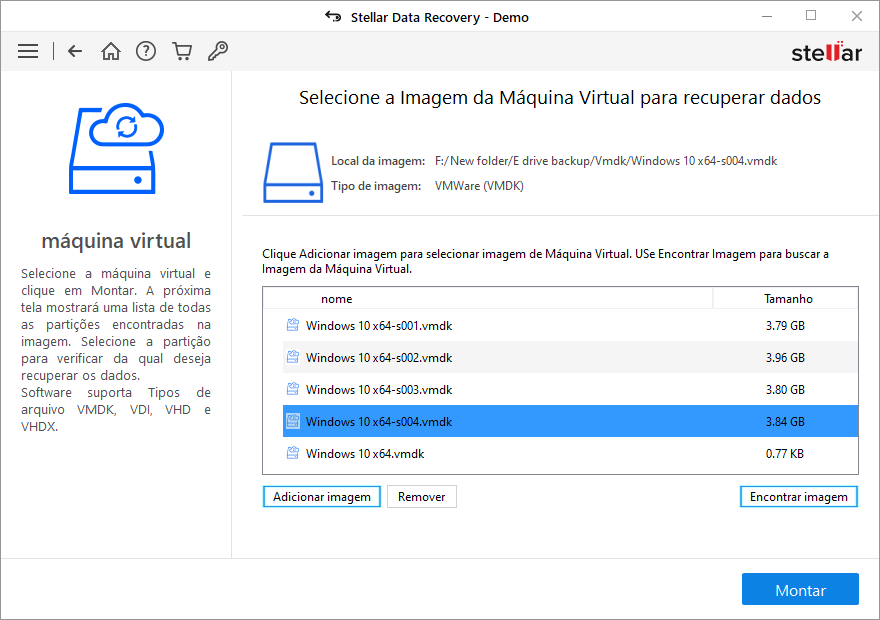The width and height of the screenshot is (880, 620).
Task: Click the app icon in the title bar
Action: pos(333,17)
